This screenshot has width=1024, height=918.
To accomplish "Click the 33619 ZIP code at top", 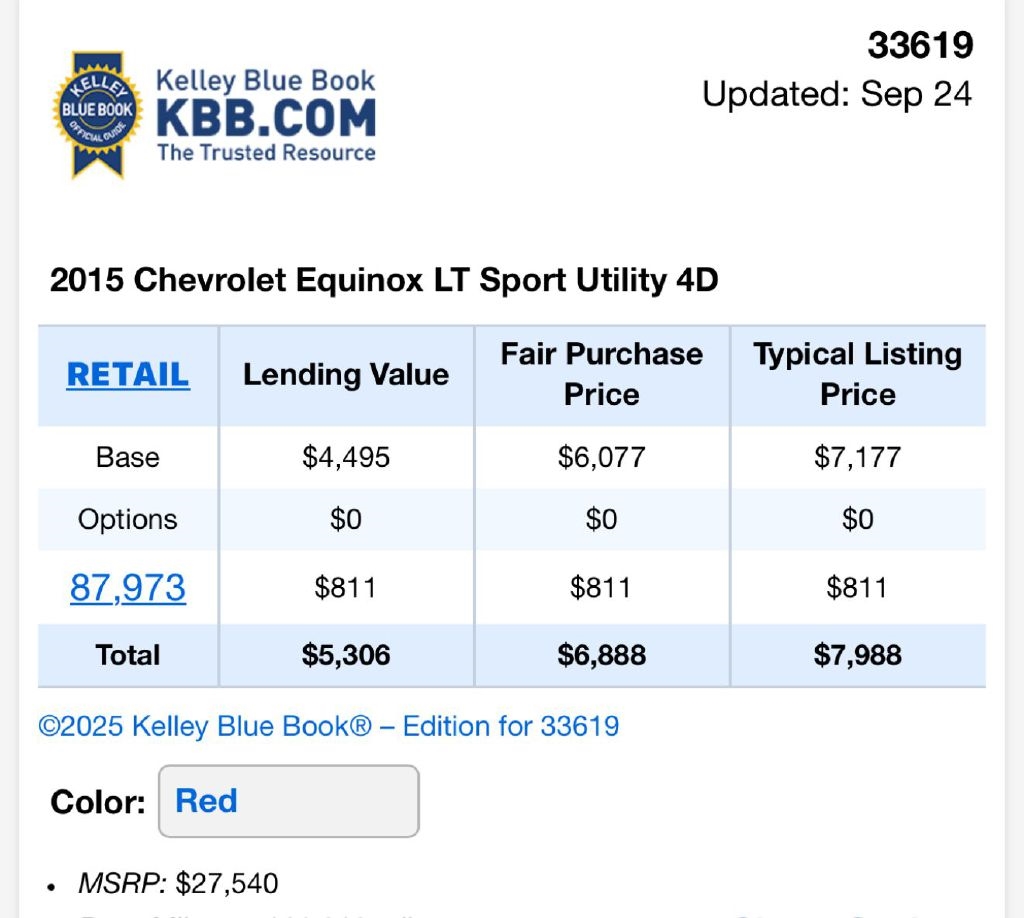I will [920, 46].
